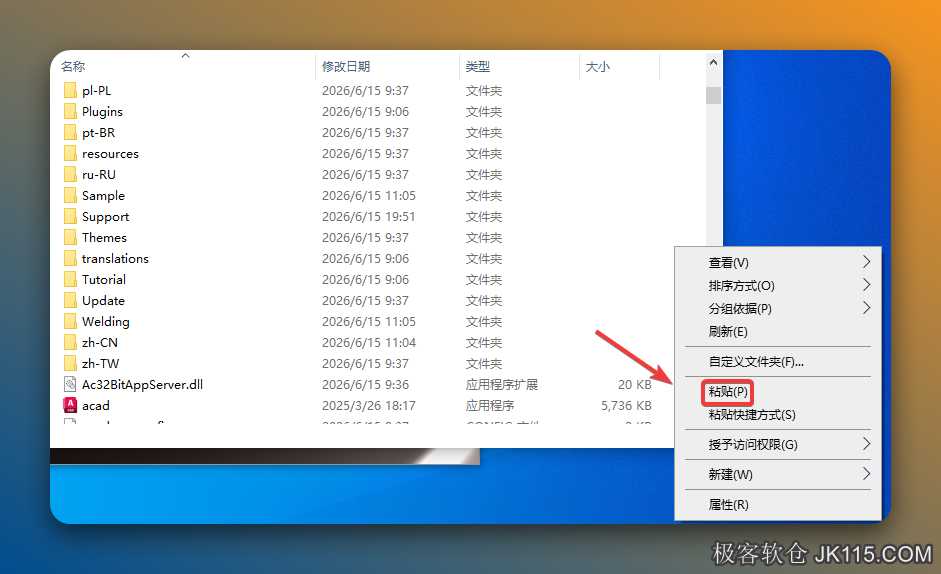Click type 应用程序 in the acad row
Image resolution: width=941 pixels, height=574 pixels.
490,406
